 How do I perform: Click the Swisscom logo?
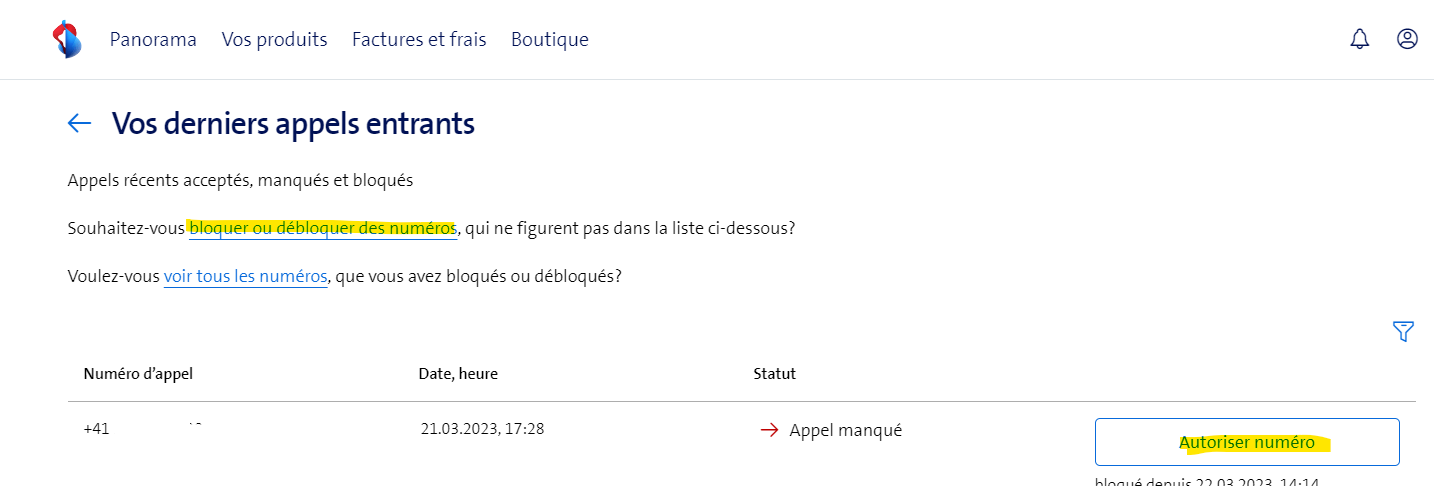66,39
